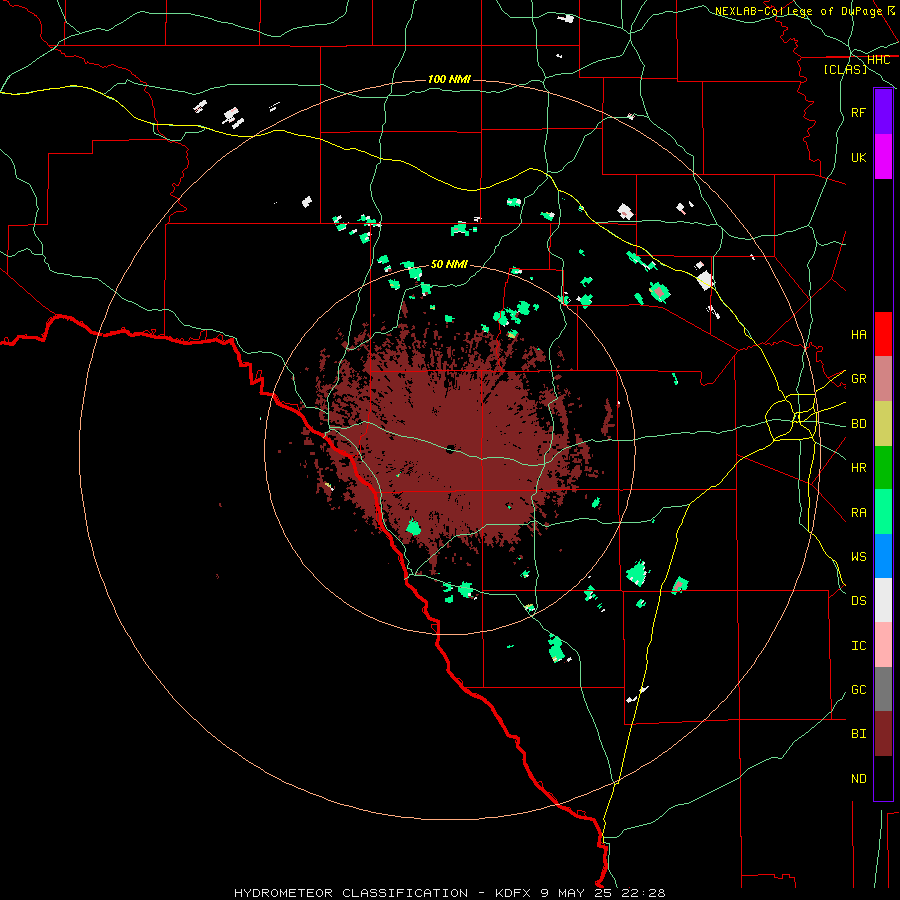Click the magenta UK color swatch
This screenshot has height=900, width=900.
[x=883, y=157]
